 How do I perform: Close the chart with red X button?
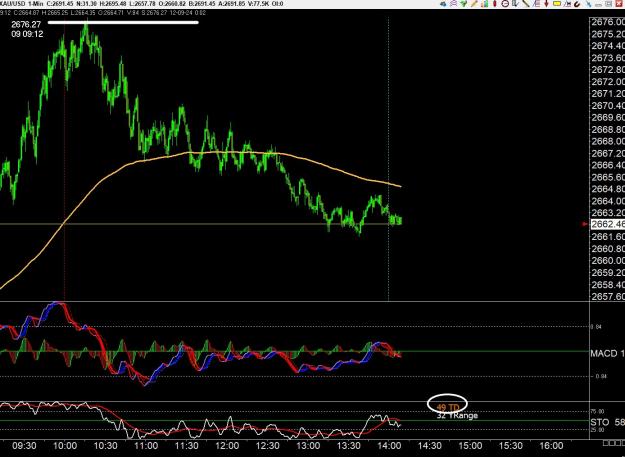coord(619,4)
